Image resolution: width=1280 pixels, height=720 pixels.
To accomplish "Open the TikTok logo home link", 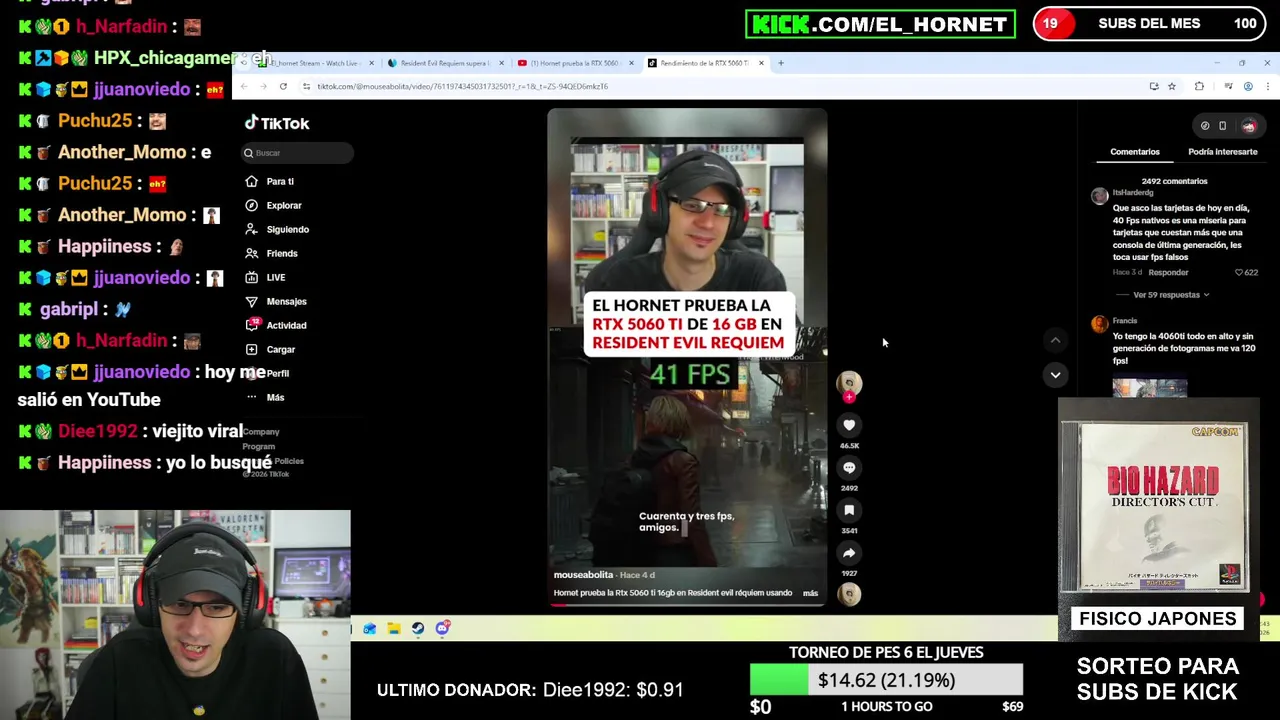I will [x=277, y=123].
